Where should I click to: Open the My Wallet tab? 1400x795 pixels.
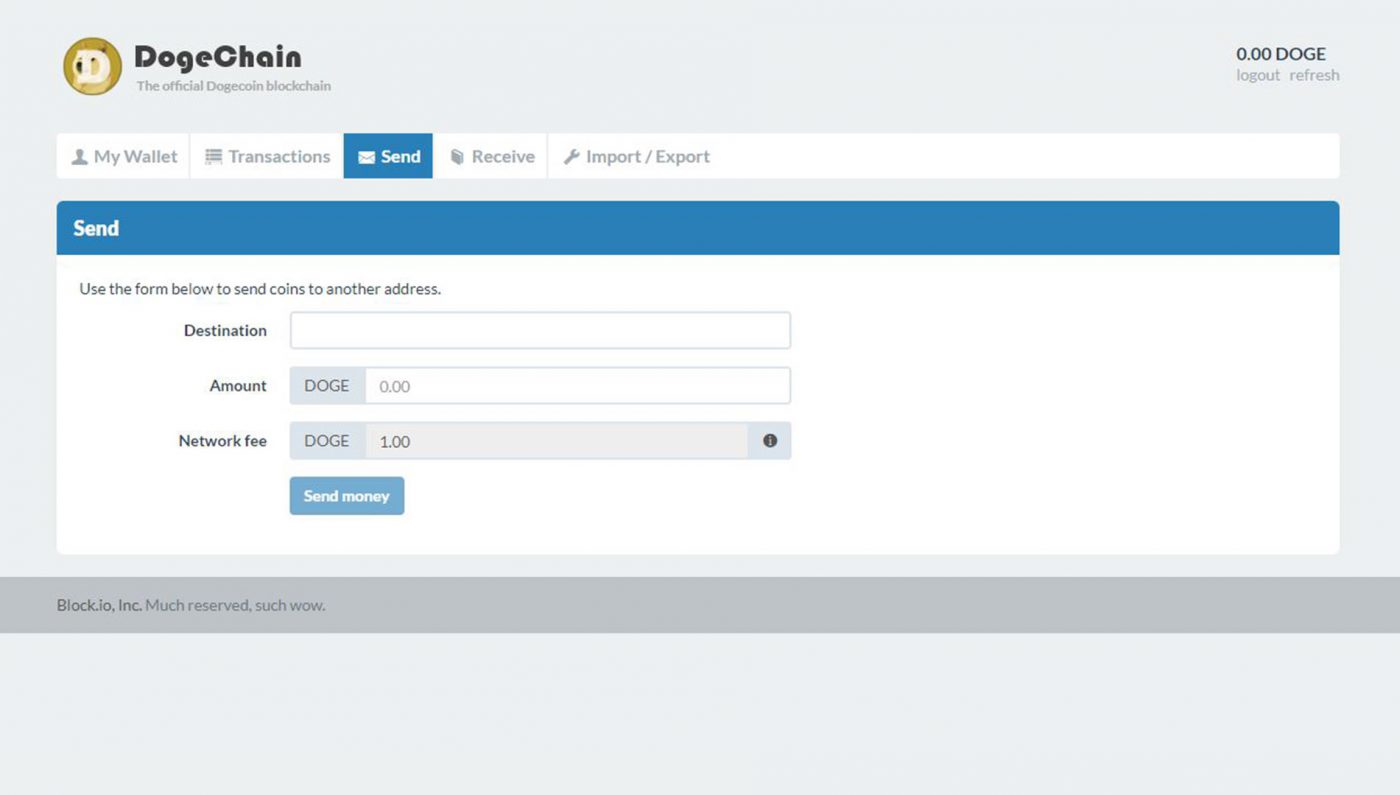point(124,156)
